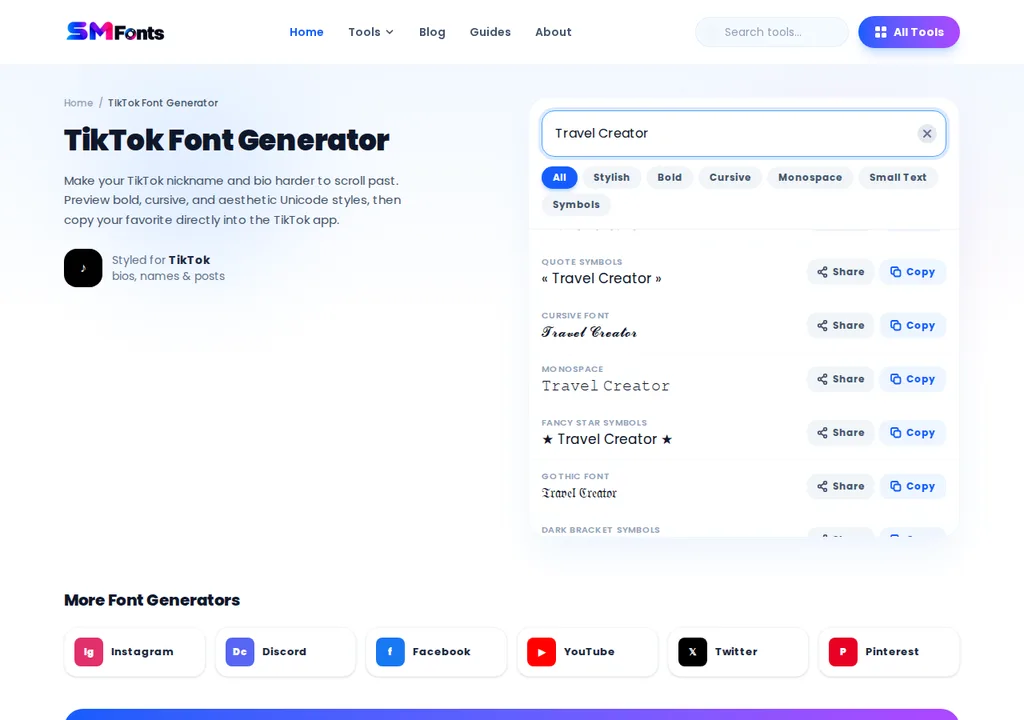The image size is (1024, 720).
Task: Filter by Monospace fonts
Action: tap(810, 177)
